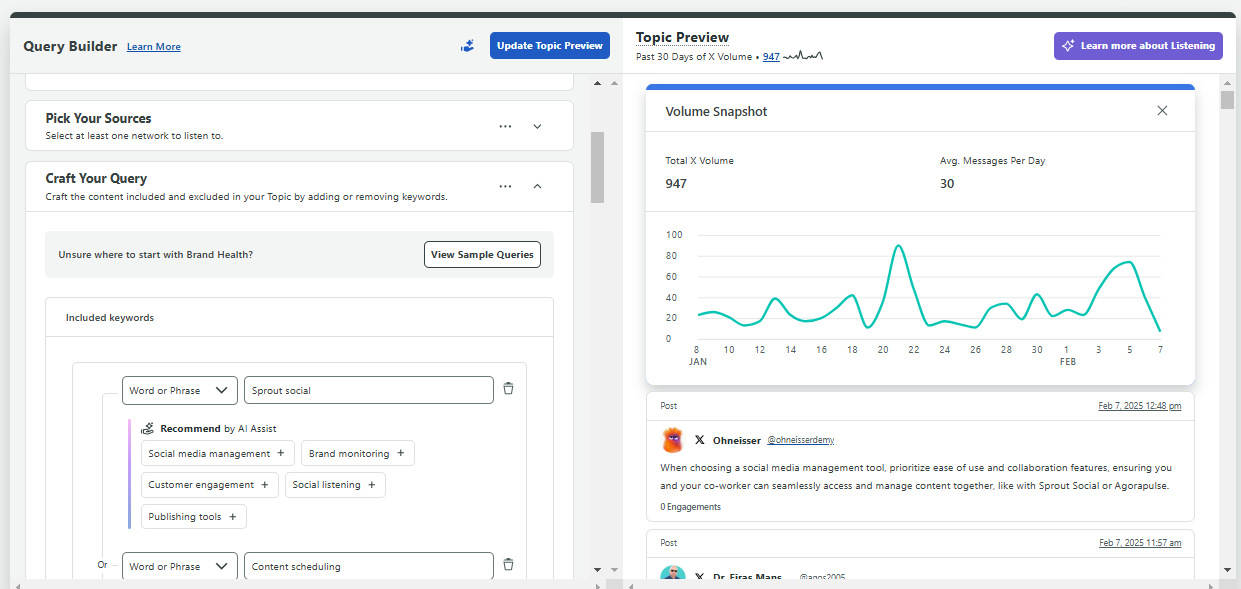Click the Topic Preview vertical scrollbar thumb
This screenshot has width=1241, height=589.
point(1227,99)
